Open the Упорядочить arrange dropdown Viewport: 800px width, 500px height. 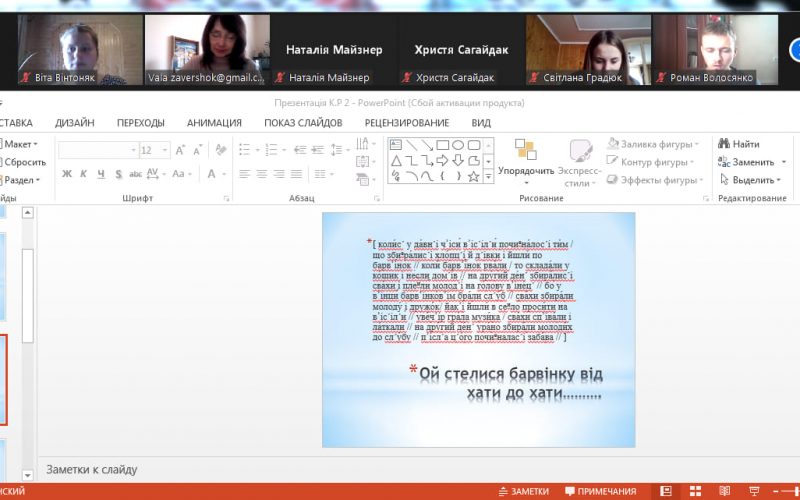point(526,170)
